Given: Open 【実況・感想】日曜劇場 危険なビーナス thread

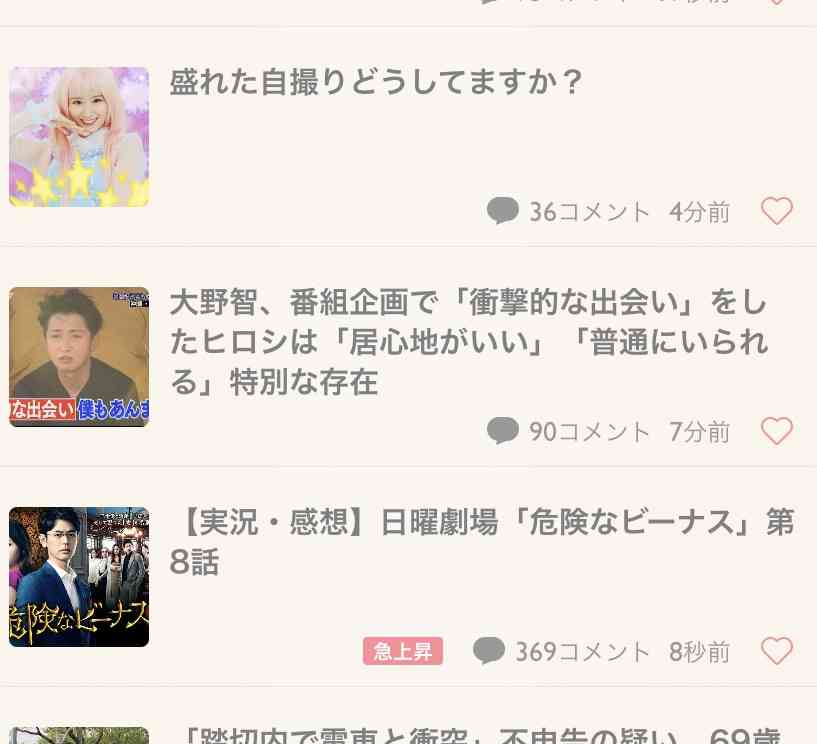Looking at the screenshot, I should 482,542.
